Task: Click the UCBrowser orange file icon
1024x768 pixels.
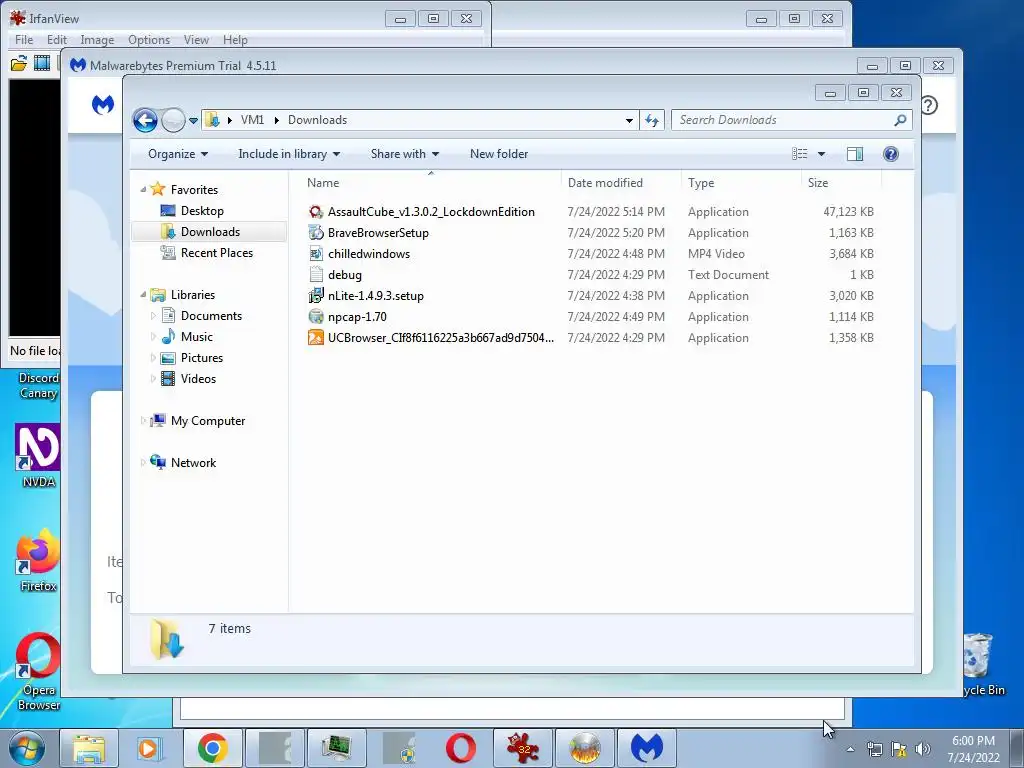Action: tap(316, 338)
